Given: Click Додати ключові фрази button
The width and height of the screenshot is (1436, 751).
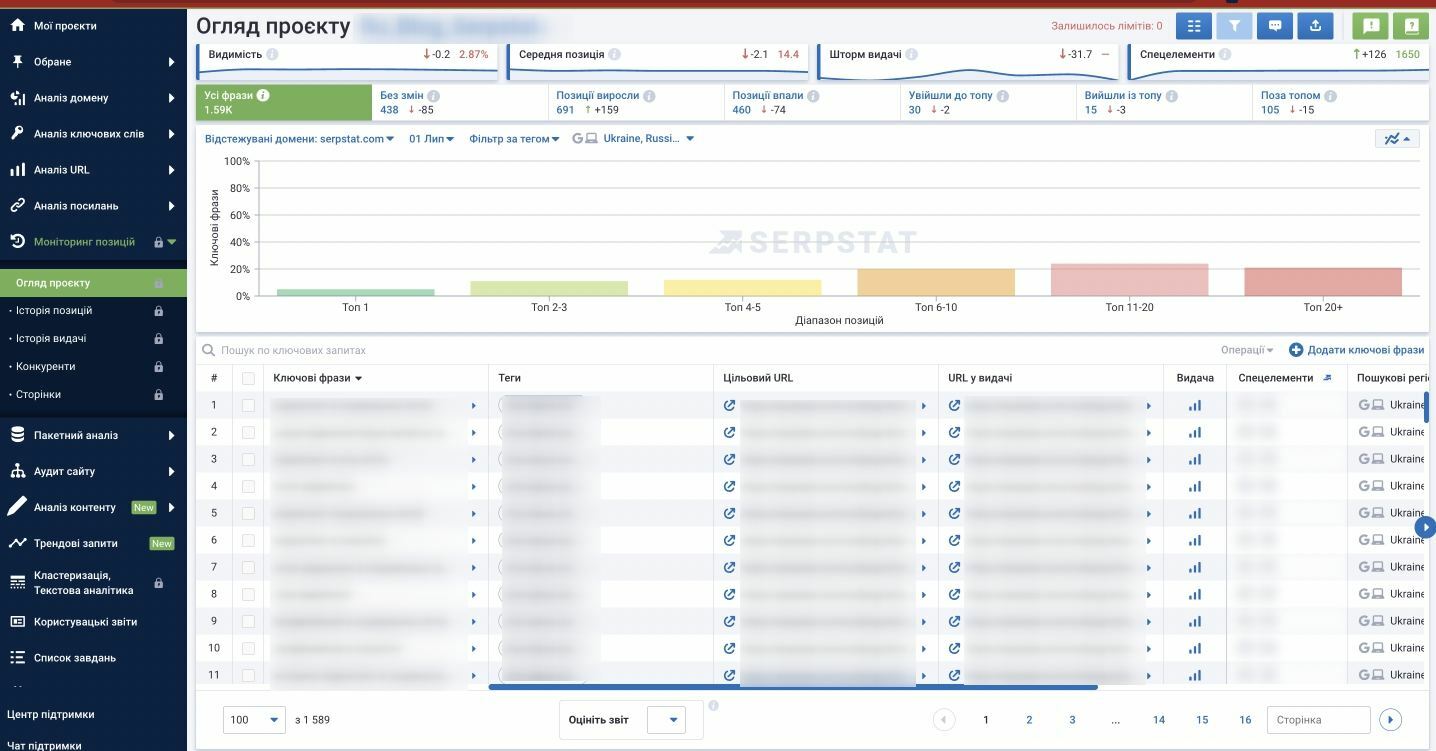Looking at the screenshot, I should [1356, 350].
